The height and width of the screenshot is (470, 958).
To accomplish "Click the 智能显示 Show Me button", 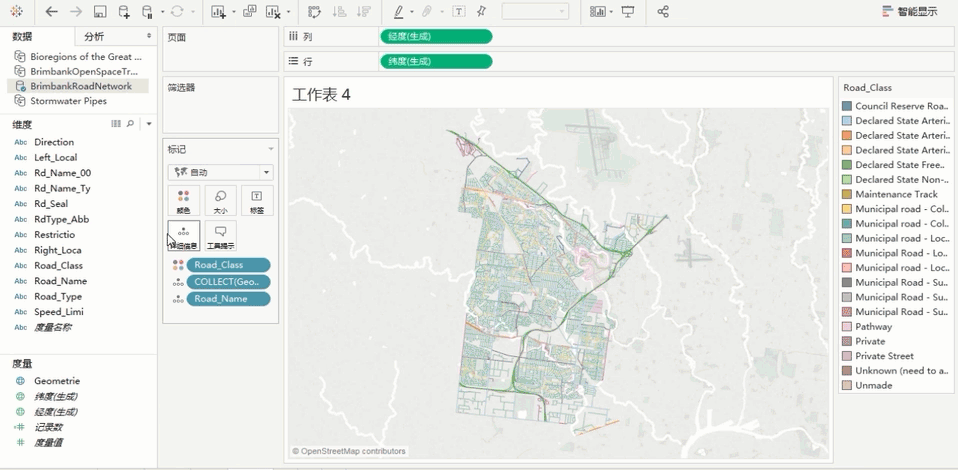I will tap(908, 12).
